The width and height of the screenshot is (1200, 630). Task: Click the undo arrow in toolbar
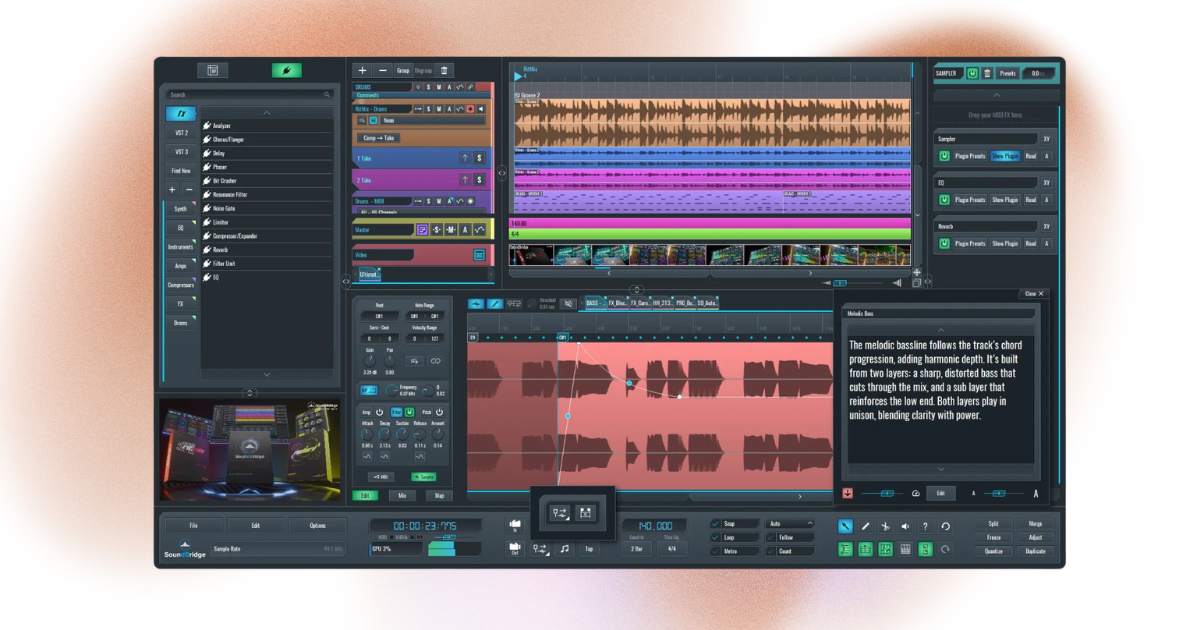pyautogui.click(x=945, y=526)
